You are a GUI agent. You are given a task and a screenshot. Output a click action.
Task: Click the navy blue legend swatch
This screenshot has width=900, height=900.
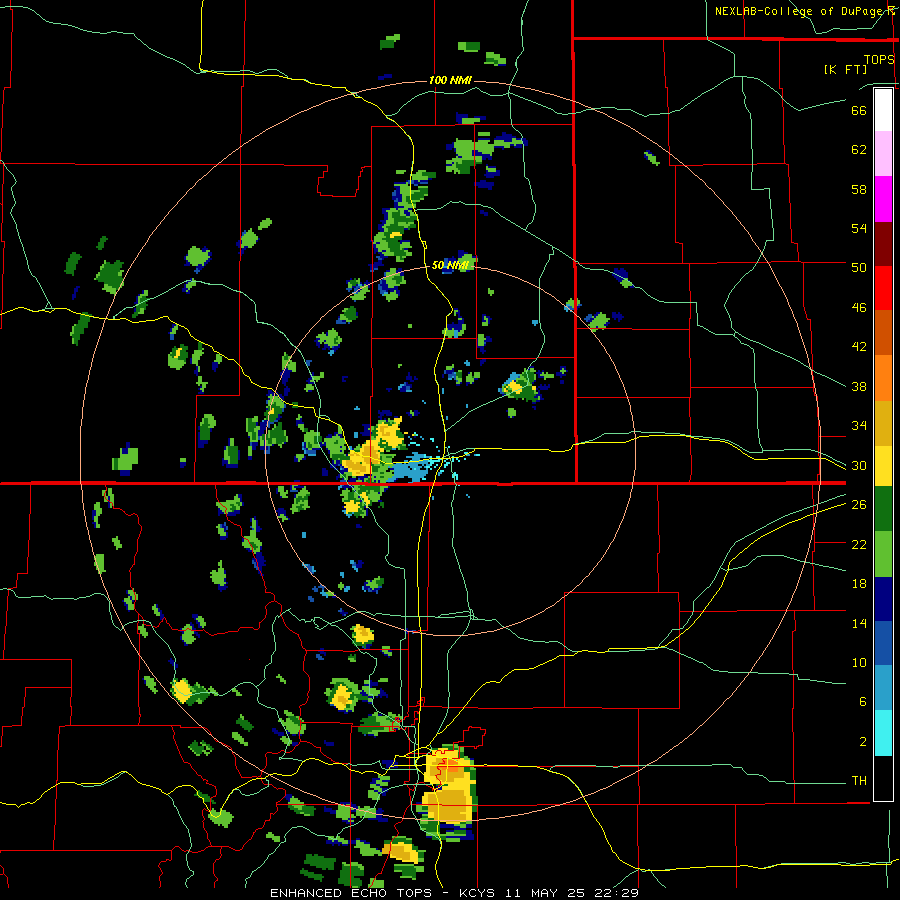click(883, 599)
